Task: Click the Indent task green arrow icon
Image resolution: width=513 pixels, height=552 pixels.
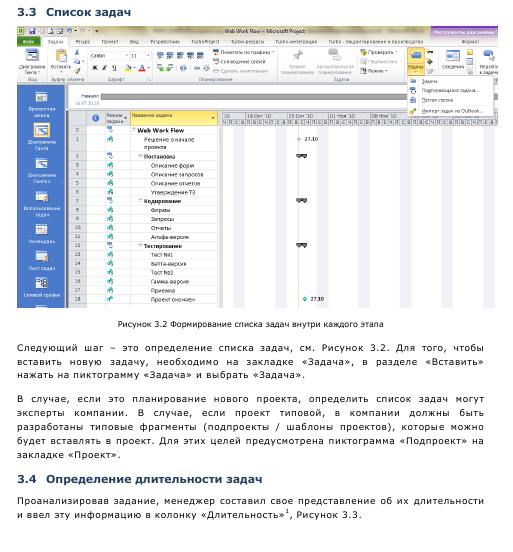Action: (170, 68)
